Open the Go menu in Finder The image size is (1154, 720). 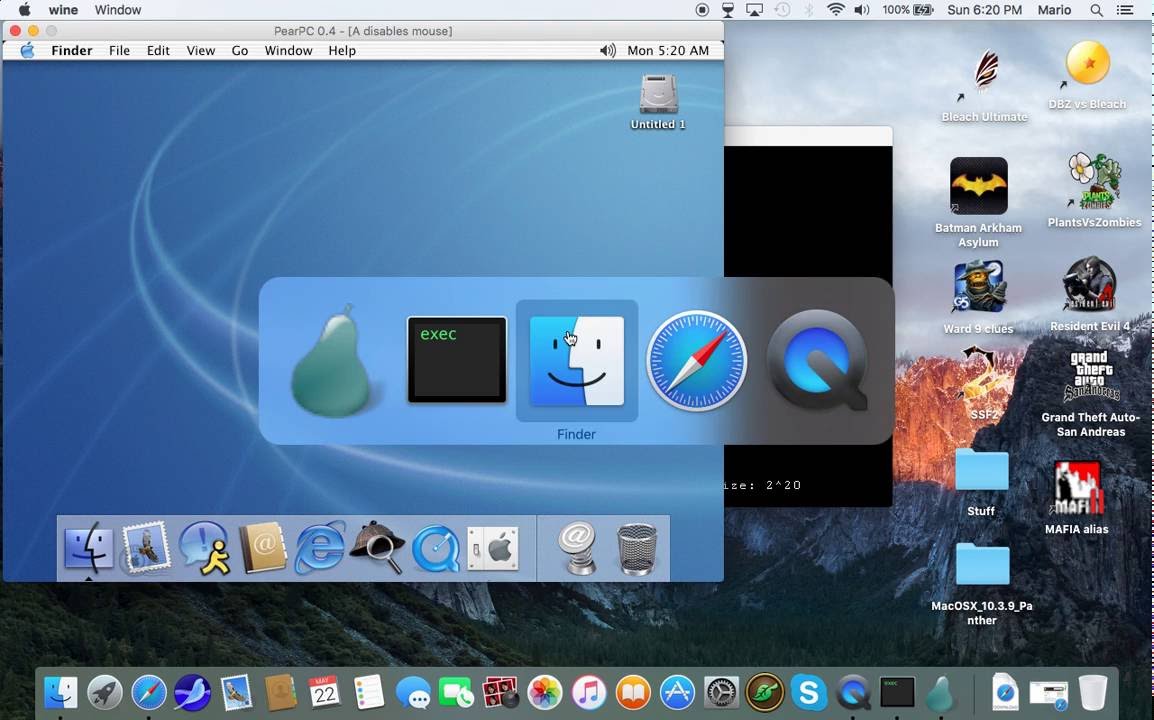tap(240, 50)
